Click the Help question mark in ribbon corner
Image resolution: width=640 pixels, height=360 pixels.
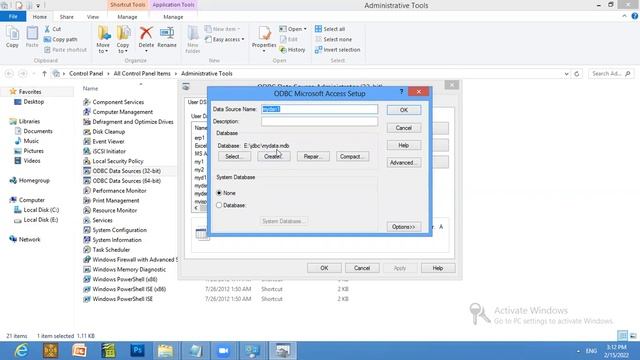[634, 16]
